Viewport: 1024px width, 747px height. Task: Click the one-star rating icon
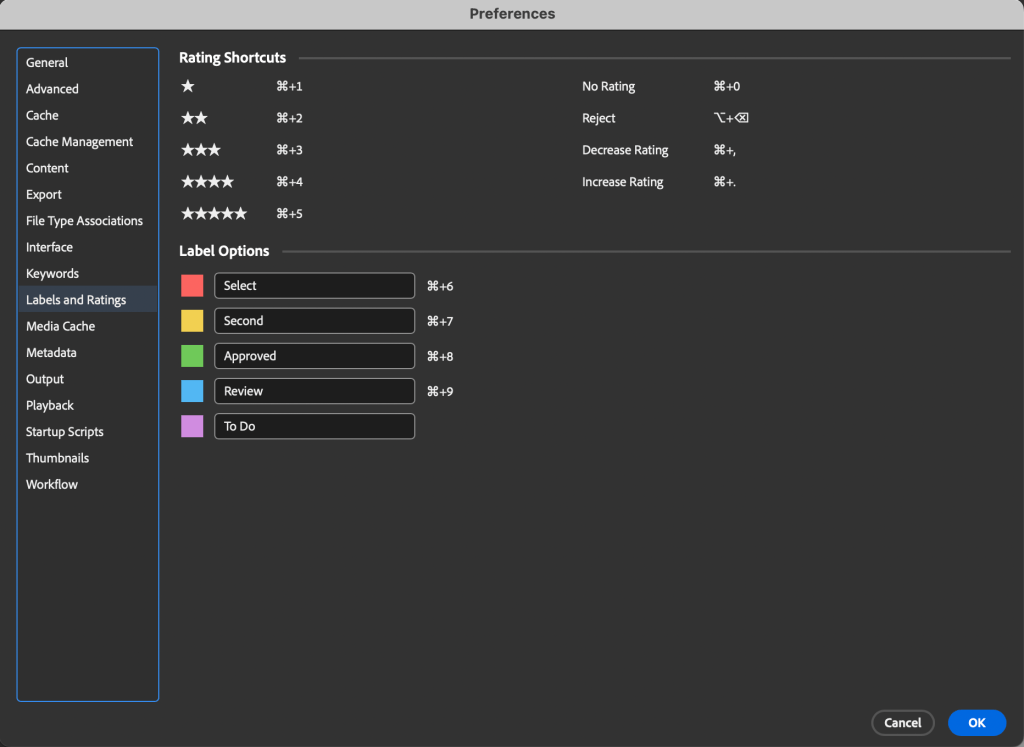tap(188, 87)
